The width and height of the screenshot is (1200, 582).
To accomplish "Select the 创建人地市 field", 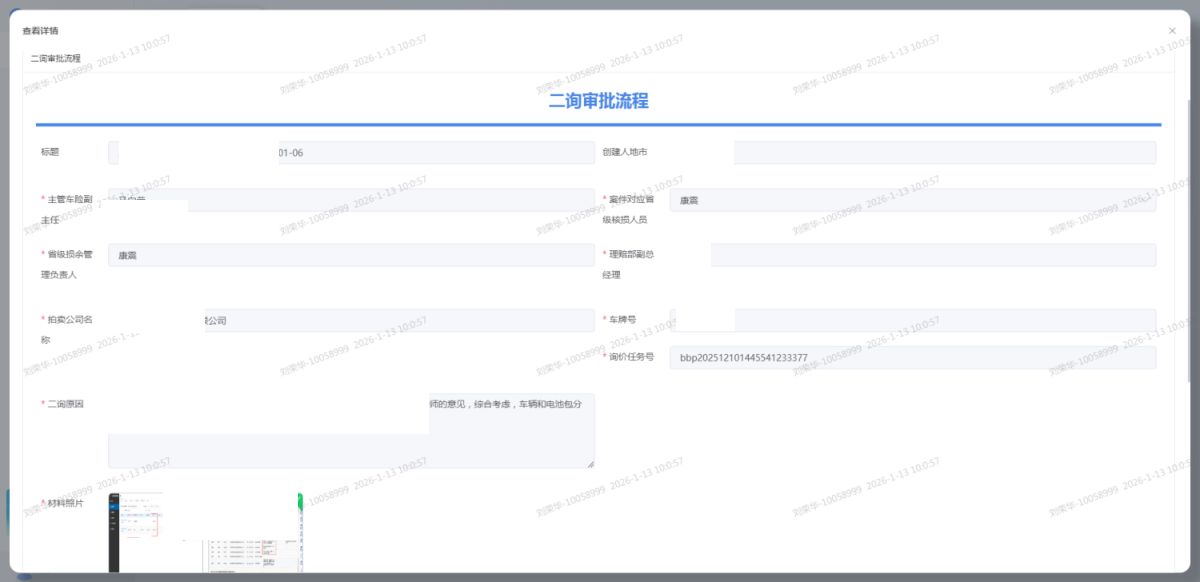I will 944,152.
